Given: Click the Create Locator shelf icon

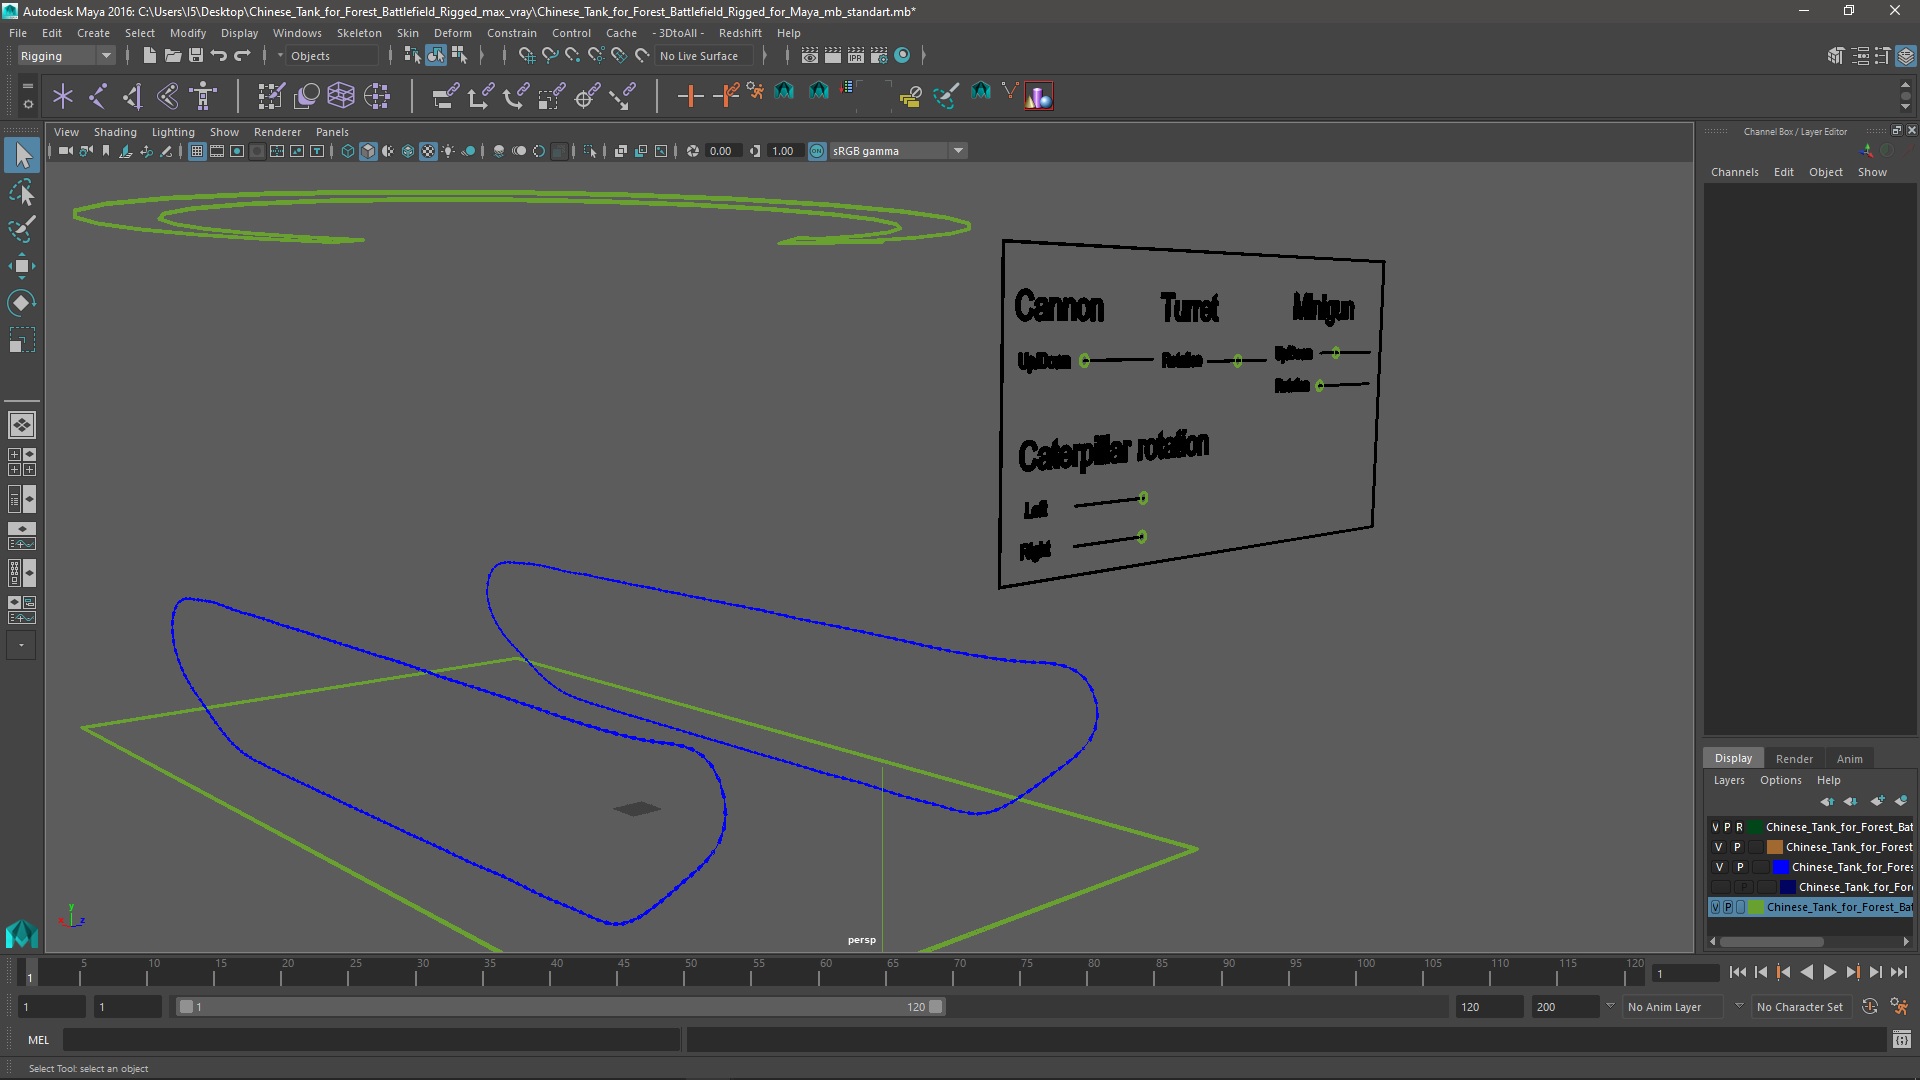Looking at the screenshot, I should [x=62, y=96].
